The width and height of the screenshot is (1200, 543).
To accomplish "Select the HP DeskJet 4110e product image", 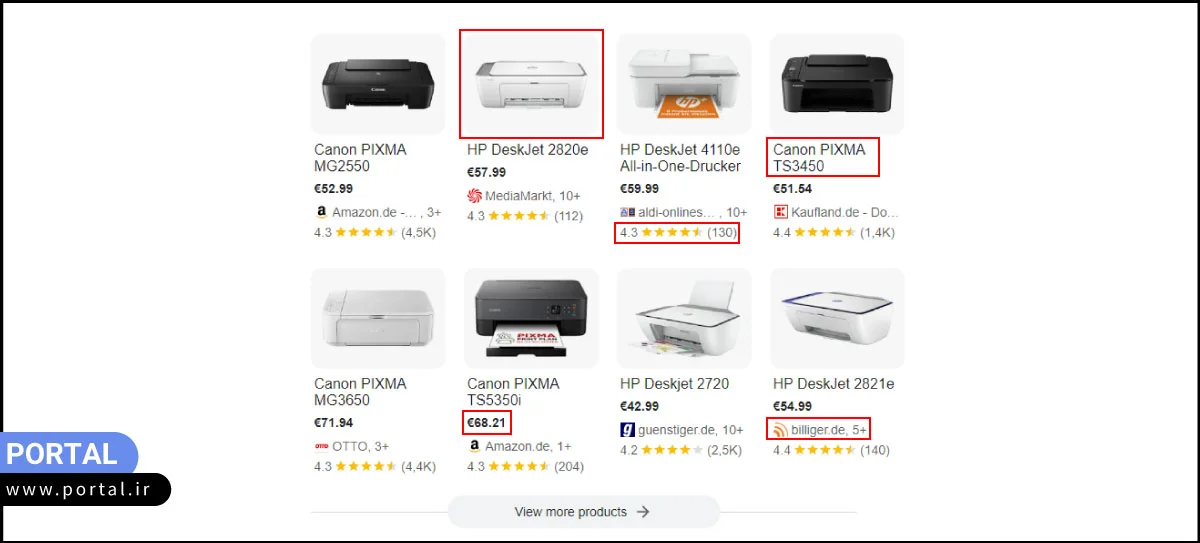I will (x=684, y=84).
